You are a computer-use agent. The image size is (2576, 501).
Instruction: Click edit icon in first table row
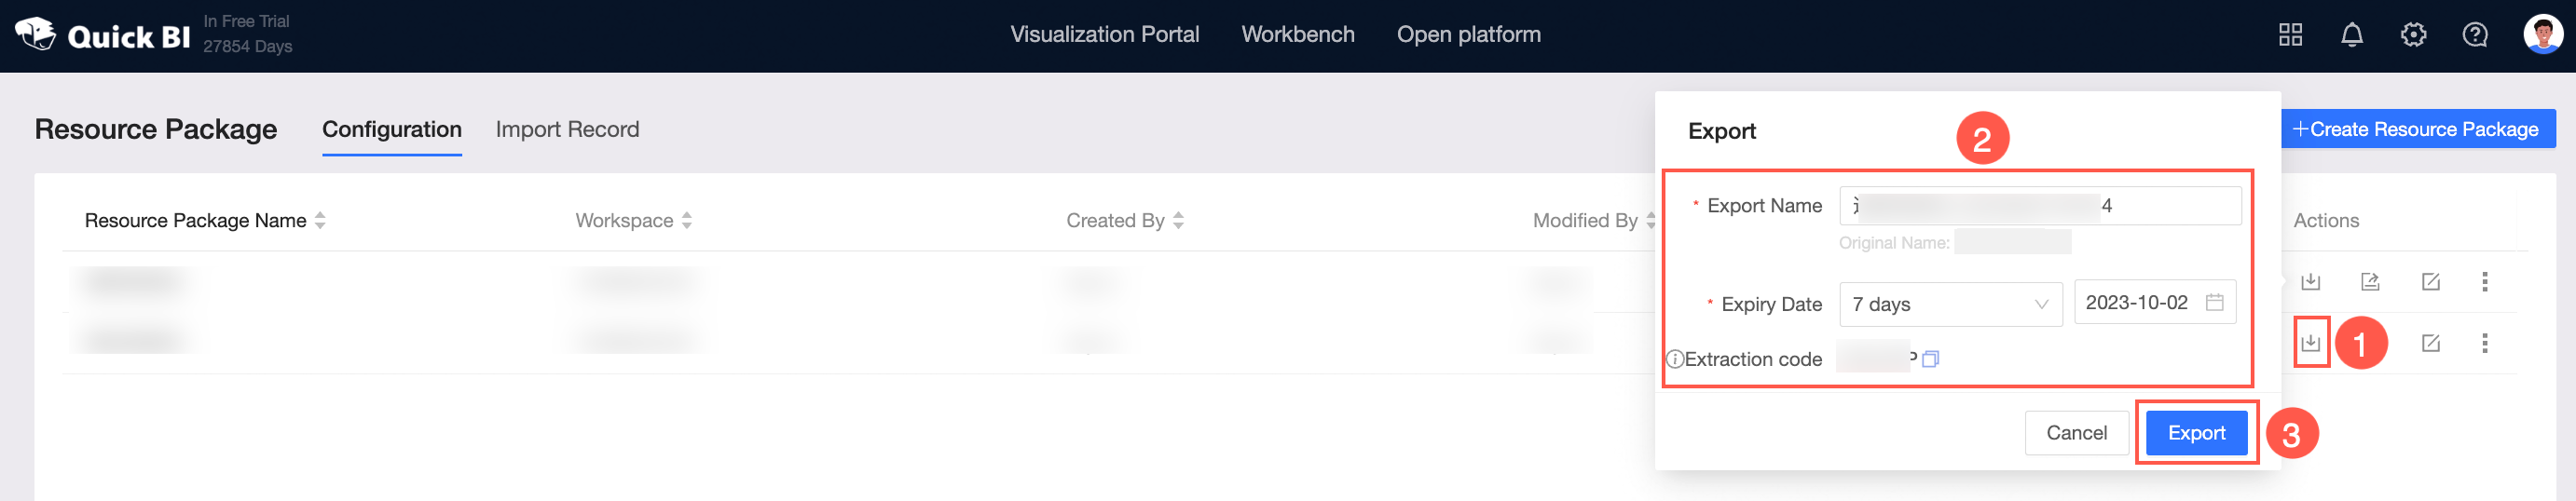(2430, 282)
